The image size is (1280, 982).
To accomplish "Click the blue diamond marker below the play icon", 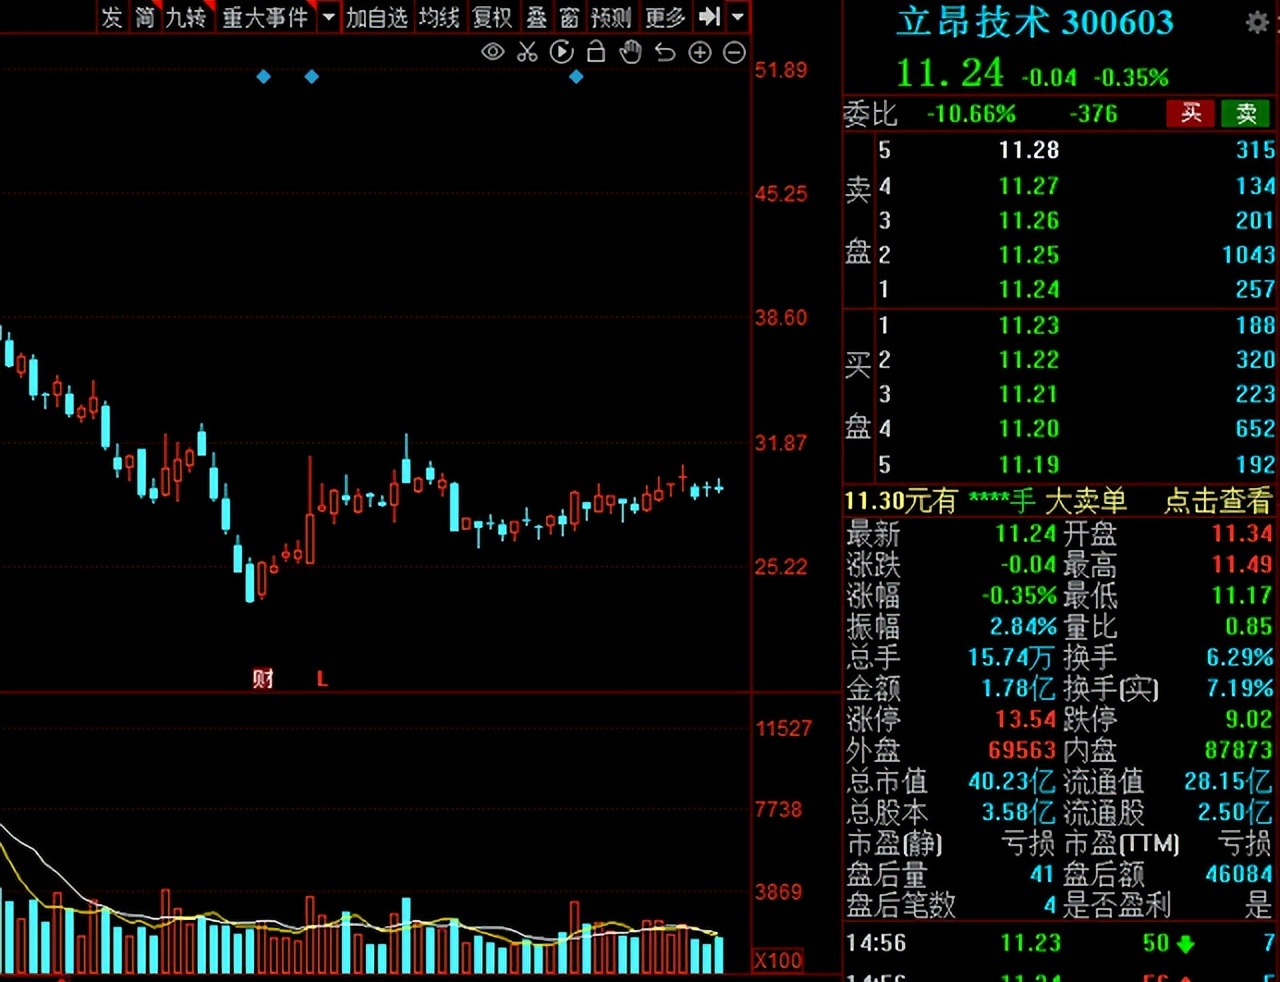I will pyautogui.click(x=576, y=77).
